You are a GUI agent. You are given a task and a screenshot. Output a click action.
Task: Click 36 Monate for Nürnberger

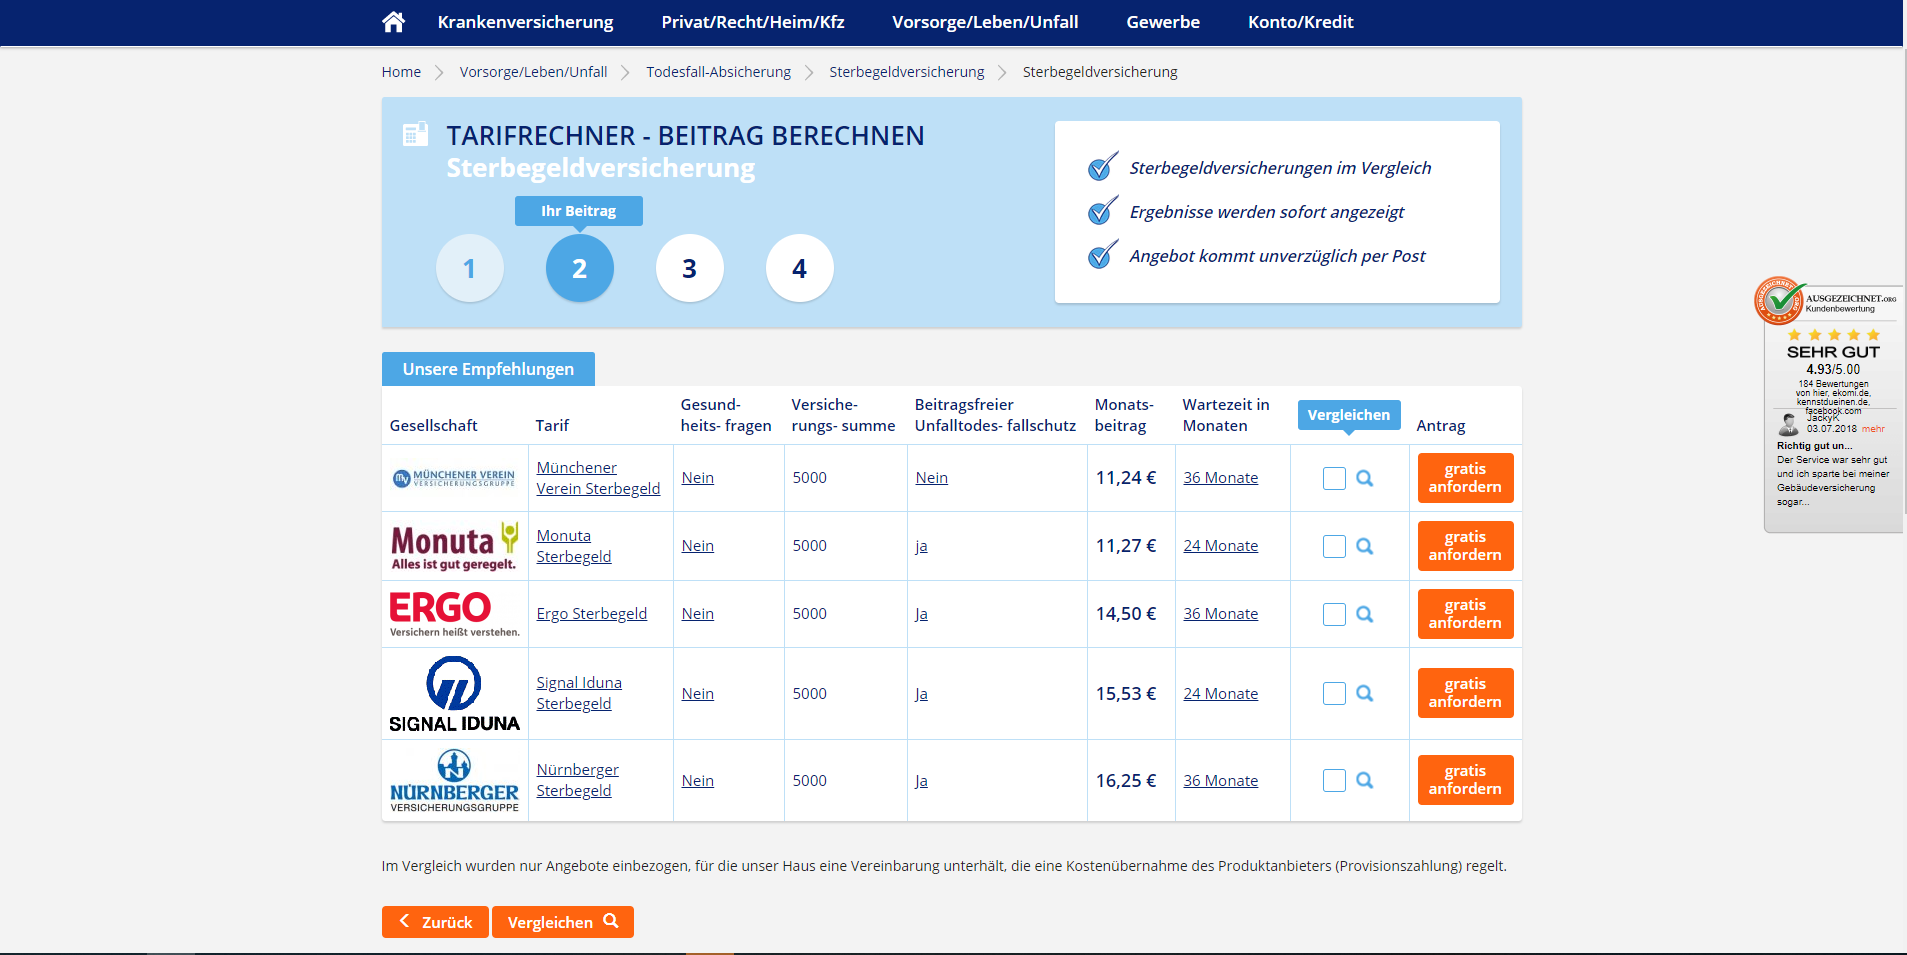pyautogui.click(x=1220, y=781)
